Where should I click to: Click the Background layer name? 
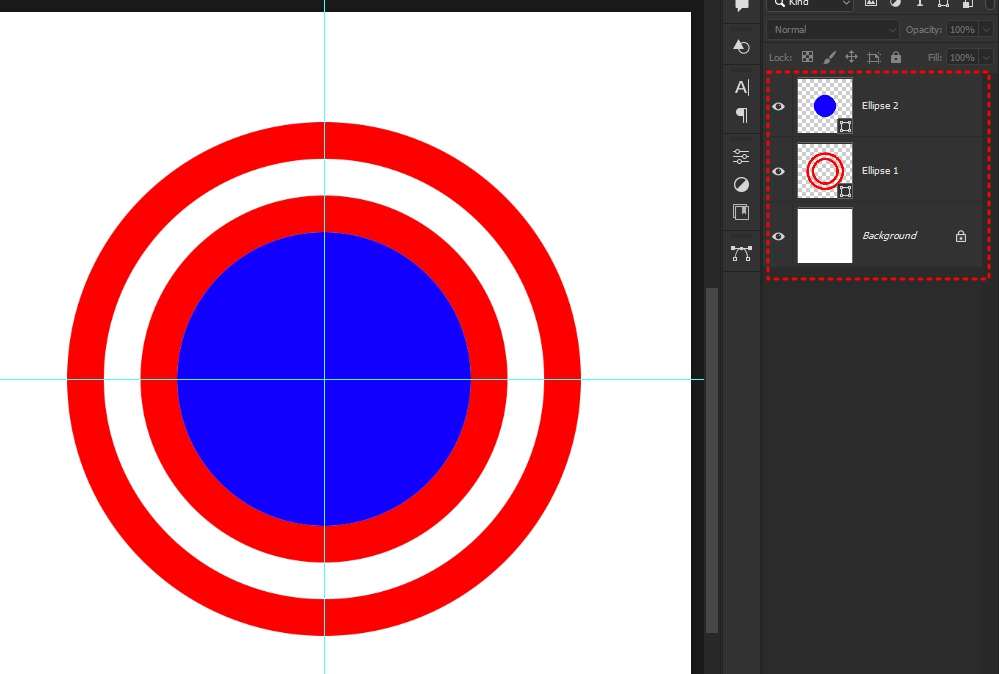(889, 236)
